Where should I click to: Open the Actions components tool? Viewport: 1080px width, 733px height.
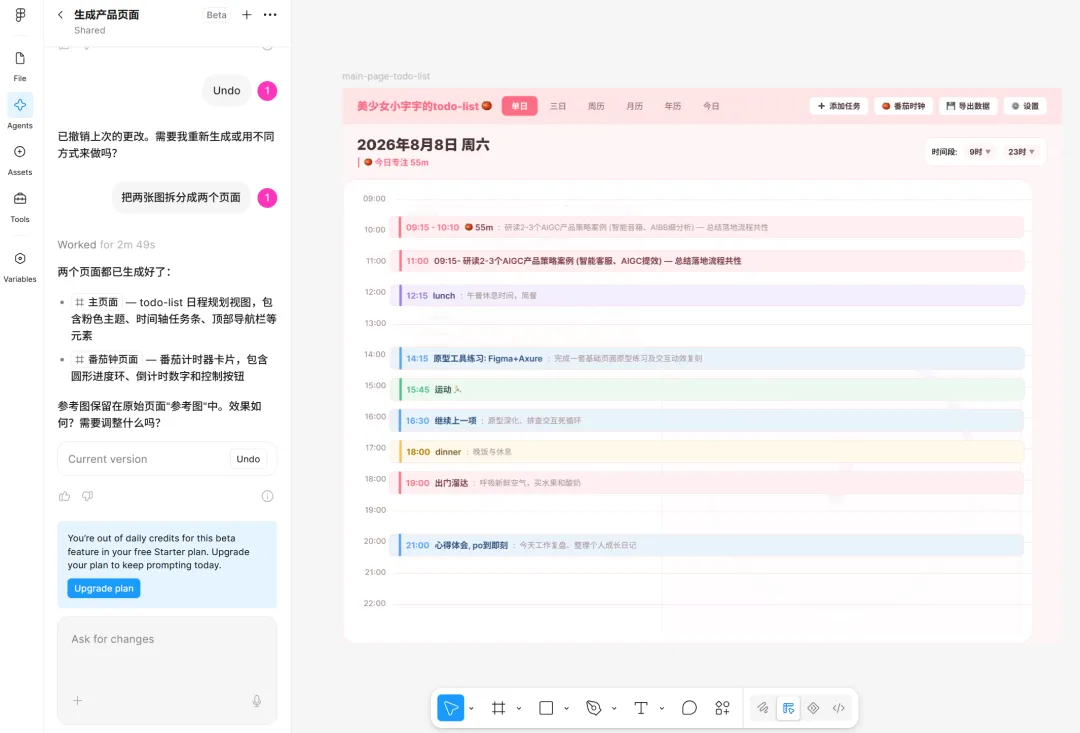723,708
